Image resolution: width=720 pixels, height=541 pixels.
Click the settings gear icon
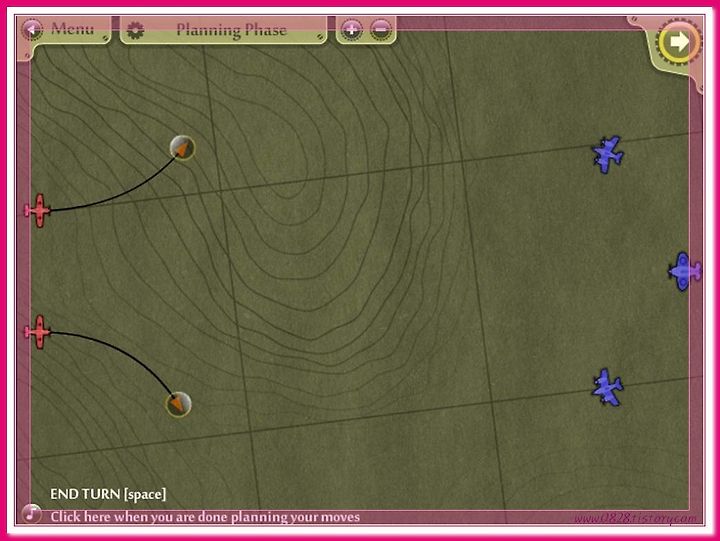[x=135, y=30]
